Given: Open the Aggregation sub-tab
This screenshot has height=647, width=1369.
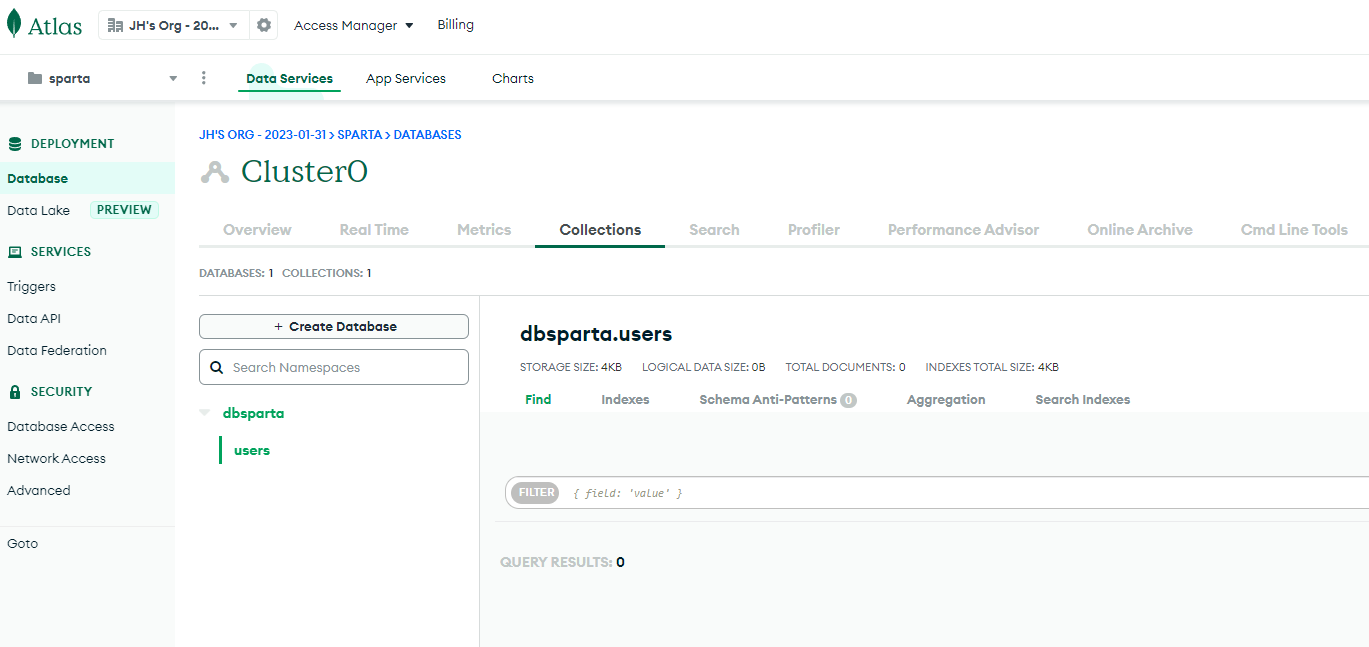Looking at the screenshot, I should pos(946,399).
